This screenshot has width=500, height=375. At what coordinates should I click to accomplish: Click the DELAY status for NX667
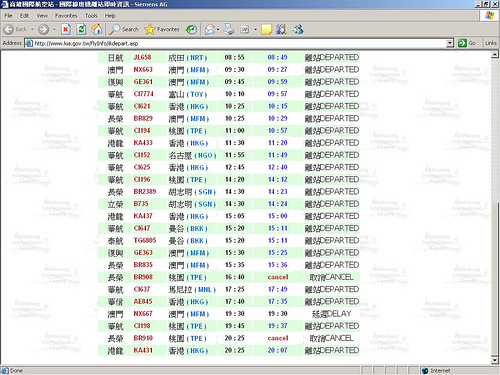click(332, 314)
